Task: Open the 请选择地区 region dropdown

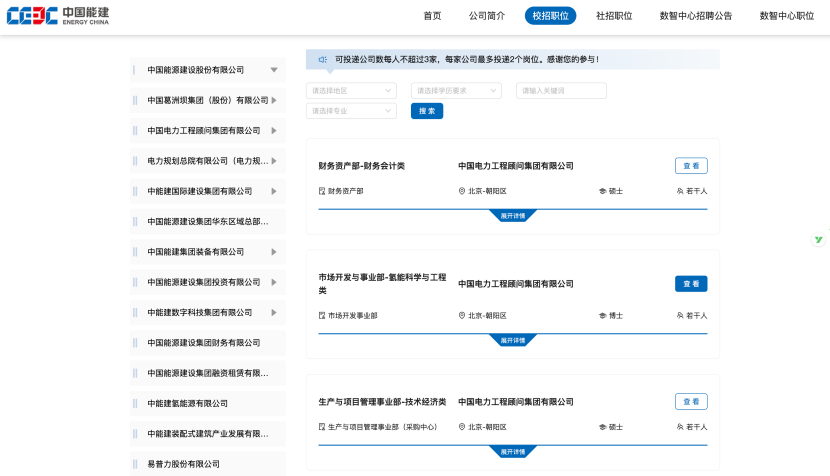Action: point(351,91)
